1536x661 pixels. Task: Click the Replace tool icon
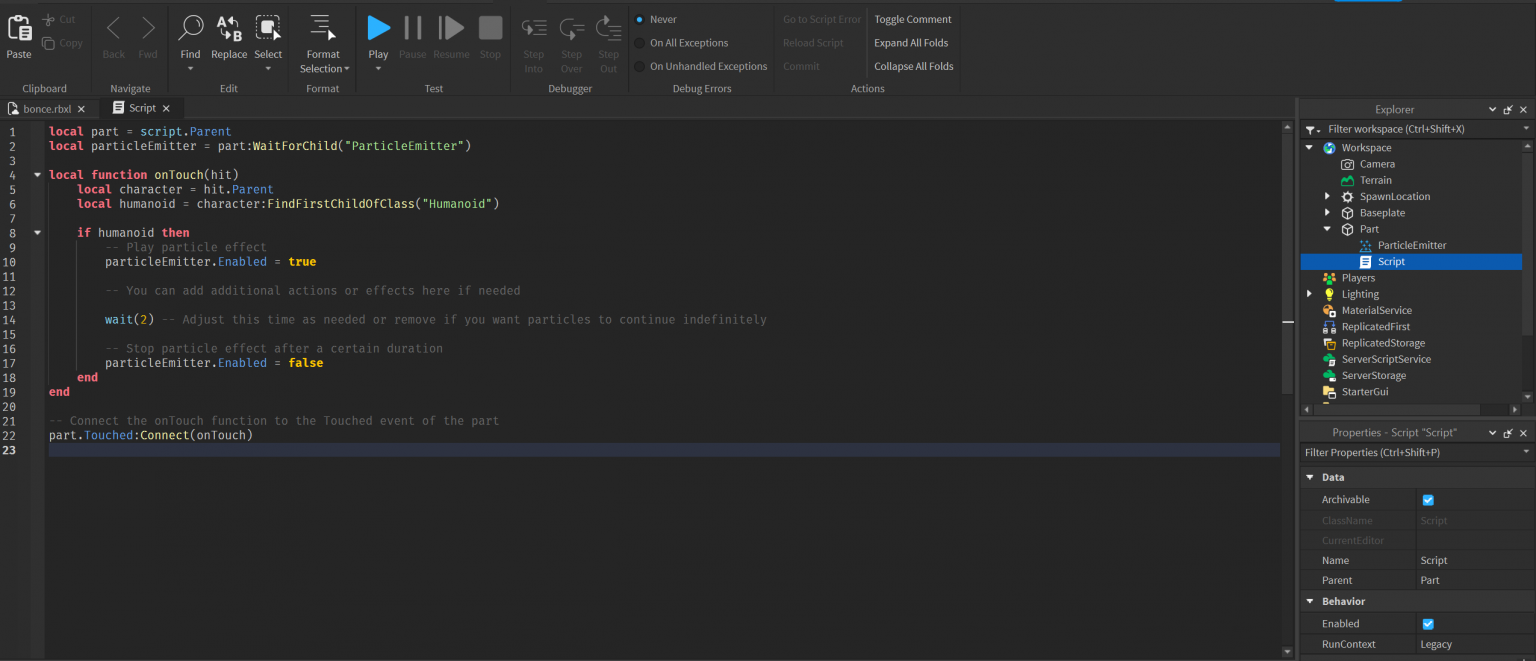(229, 29)
